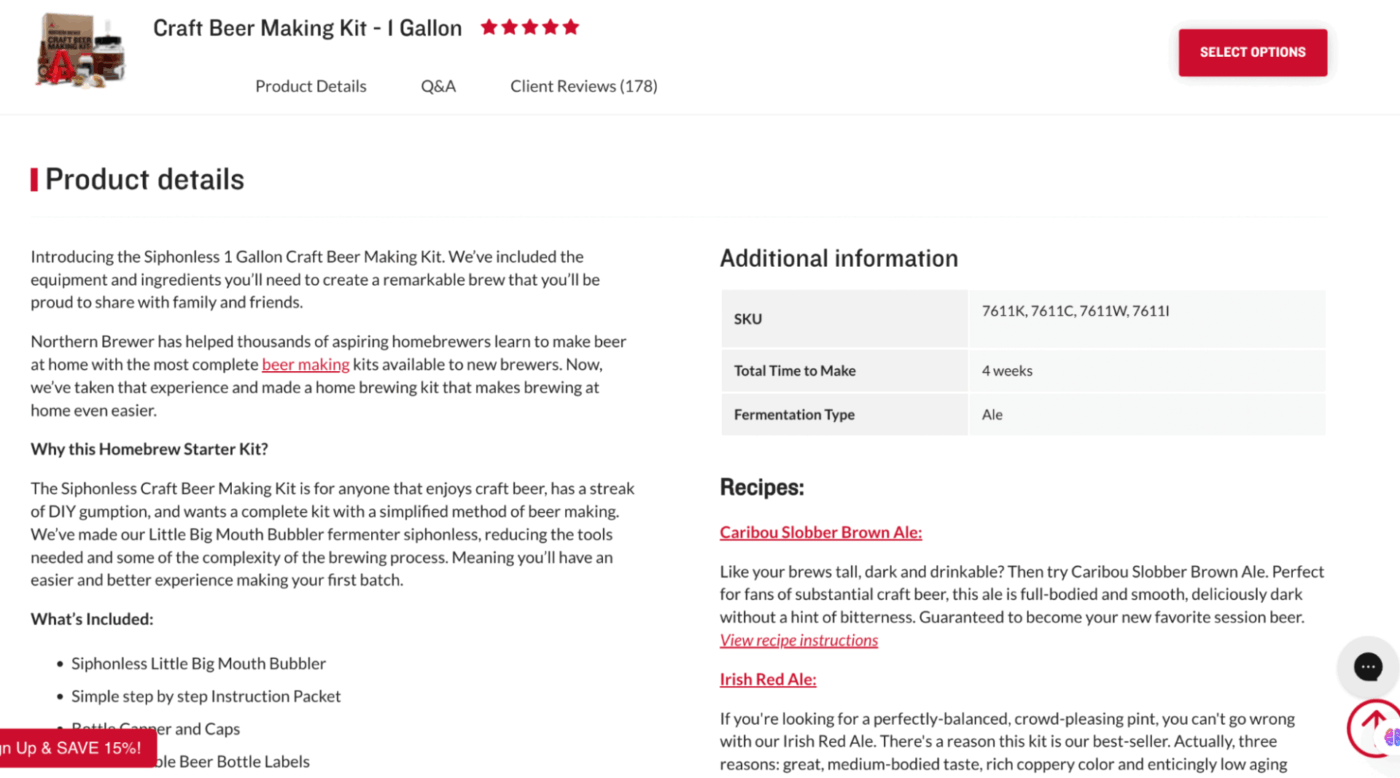Viewport: 1400px width, 778px height.
Task: Open the Irish Red Ale link
Action: click(767, 679)
